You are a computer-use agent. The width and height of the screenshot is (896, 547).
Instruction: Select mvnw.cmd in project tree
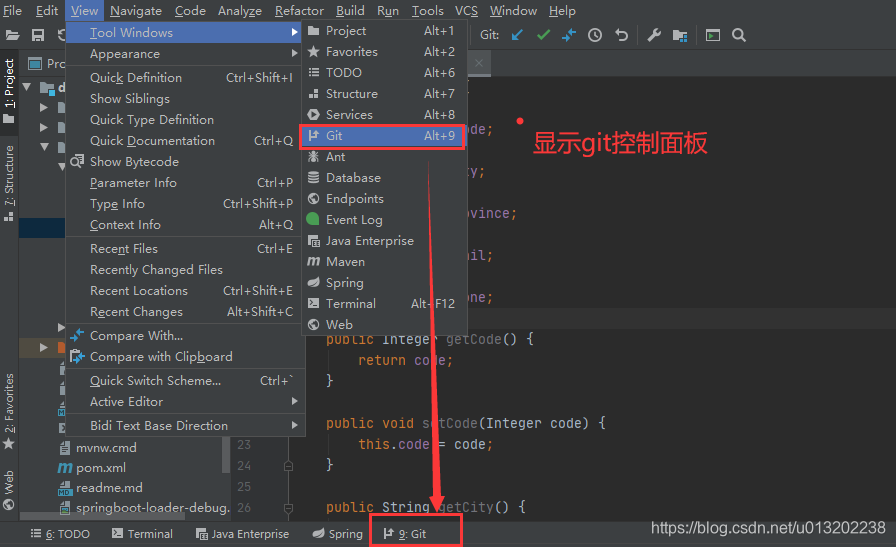point(97,448)
